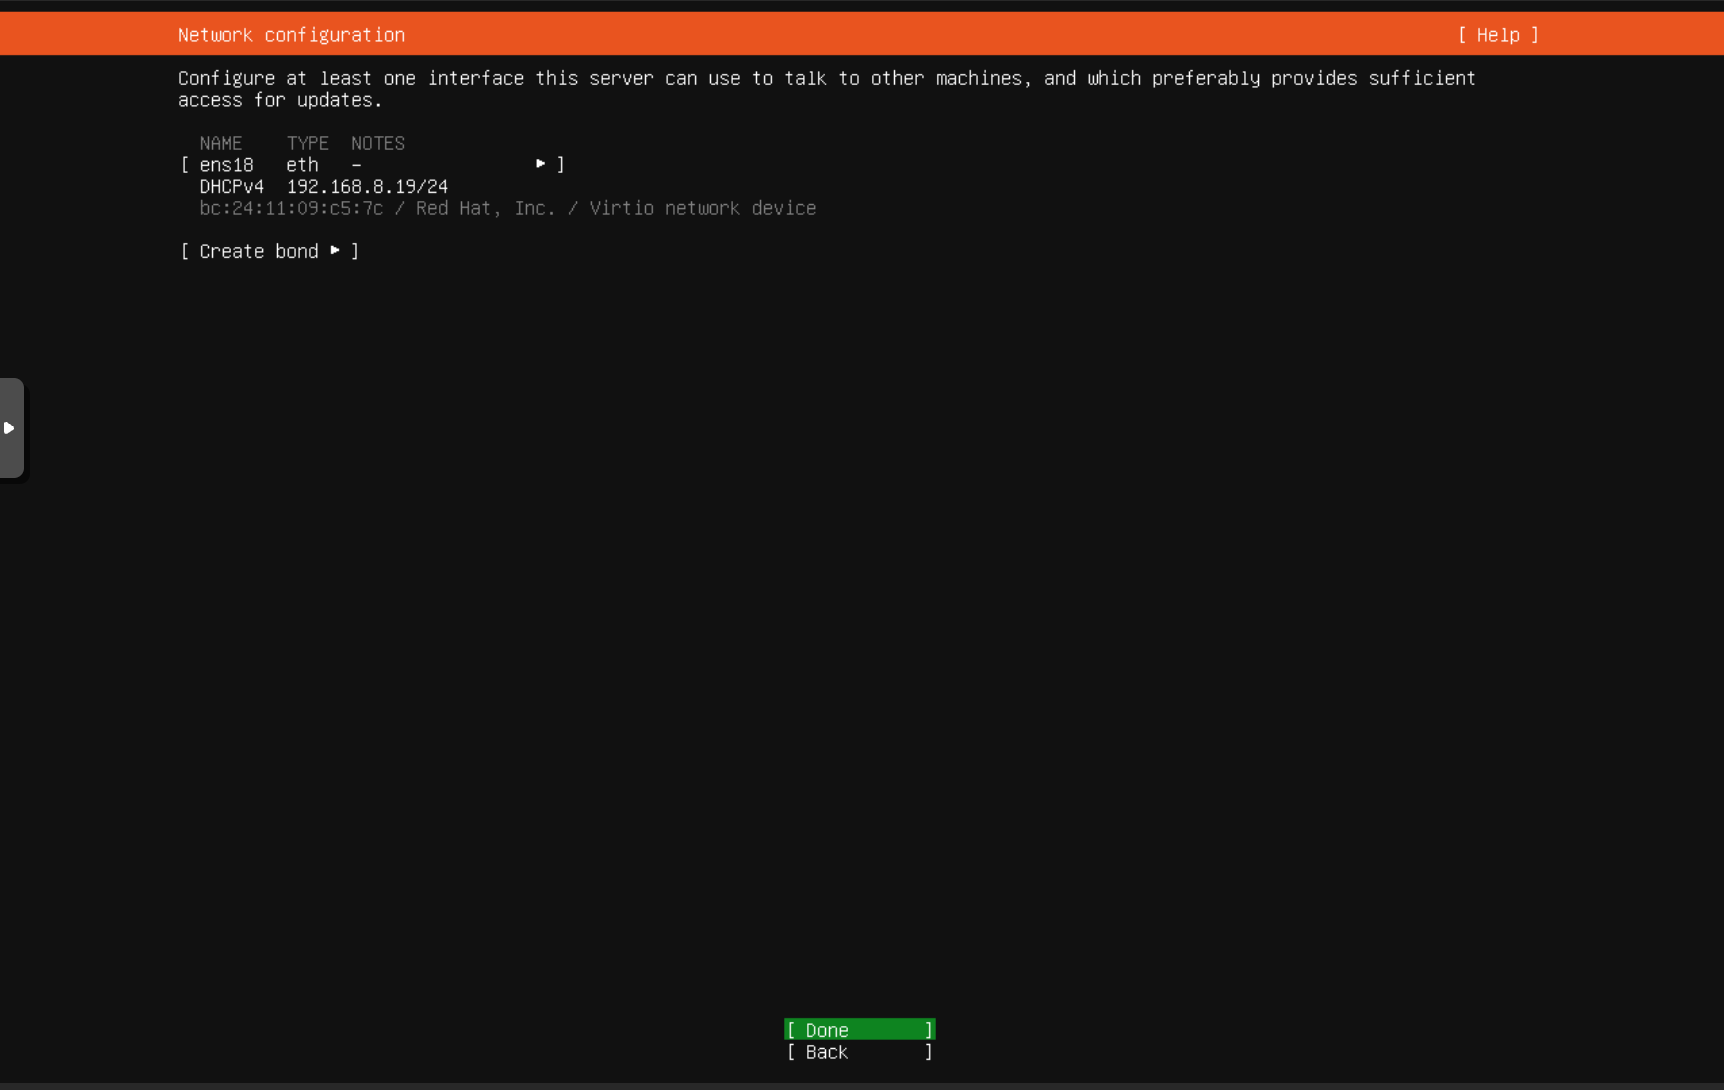Click the TYPE column header
Screen dimensions: 1724x1090
pos(307,143)
